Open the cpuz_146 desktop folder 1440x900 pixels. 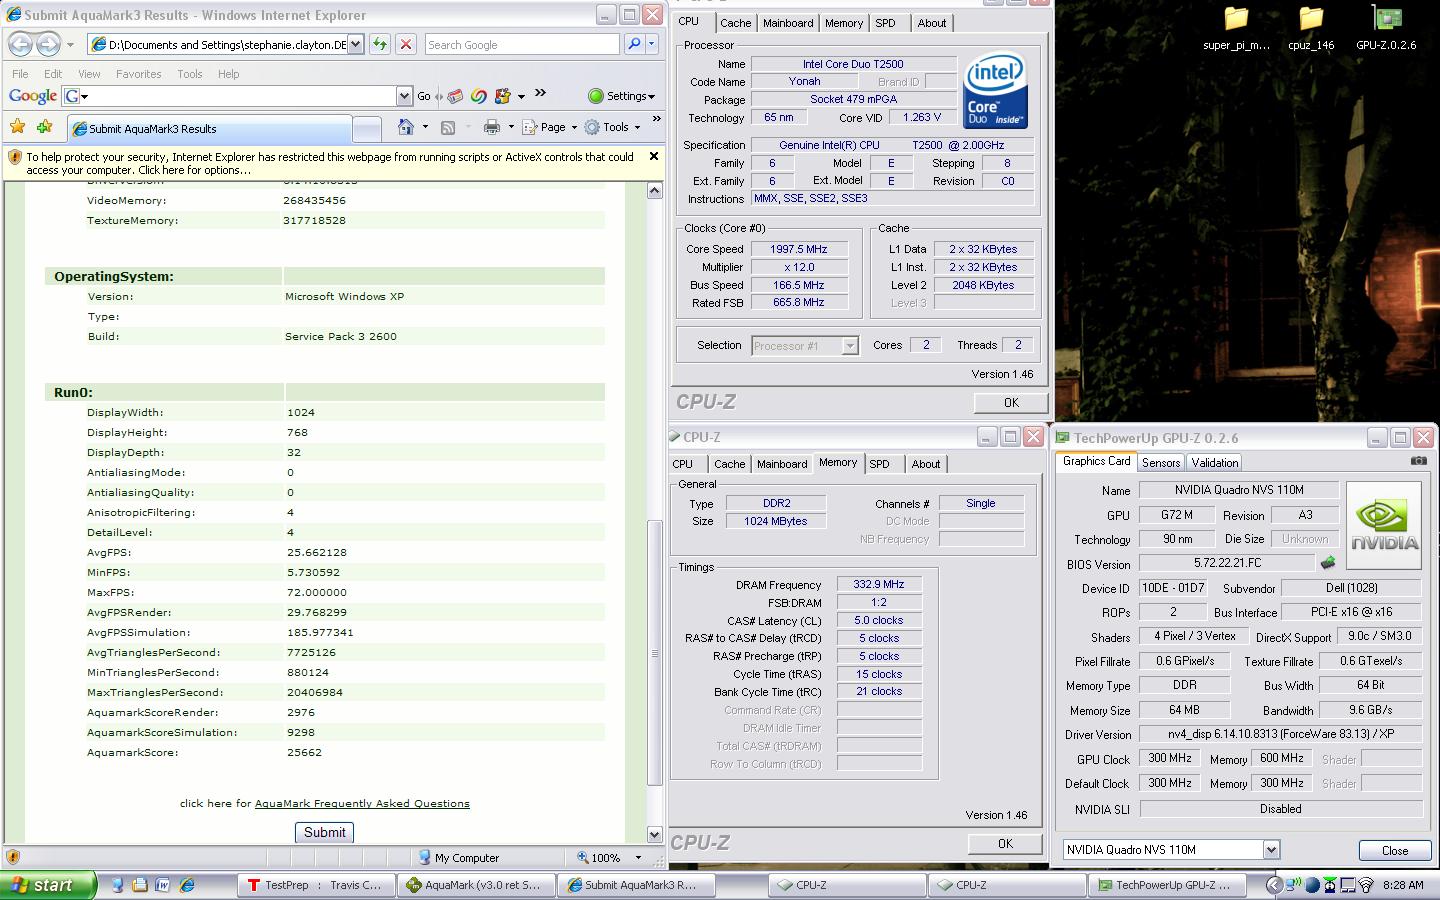[x=1311, y=28]
